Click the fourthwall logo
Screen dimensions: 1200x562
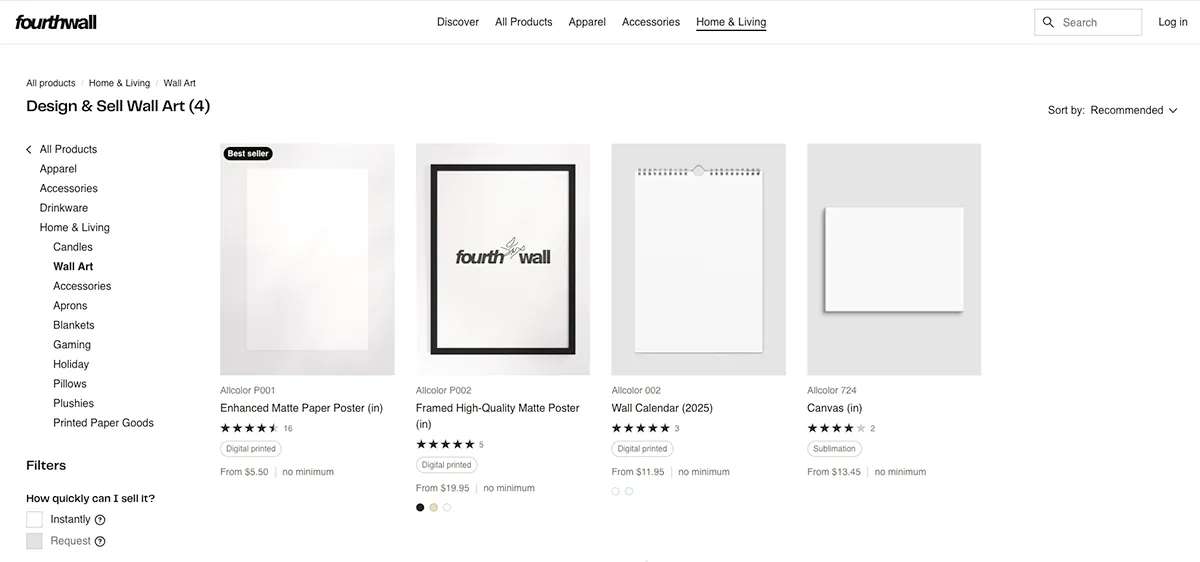click(x=56, y=22)
